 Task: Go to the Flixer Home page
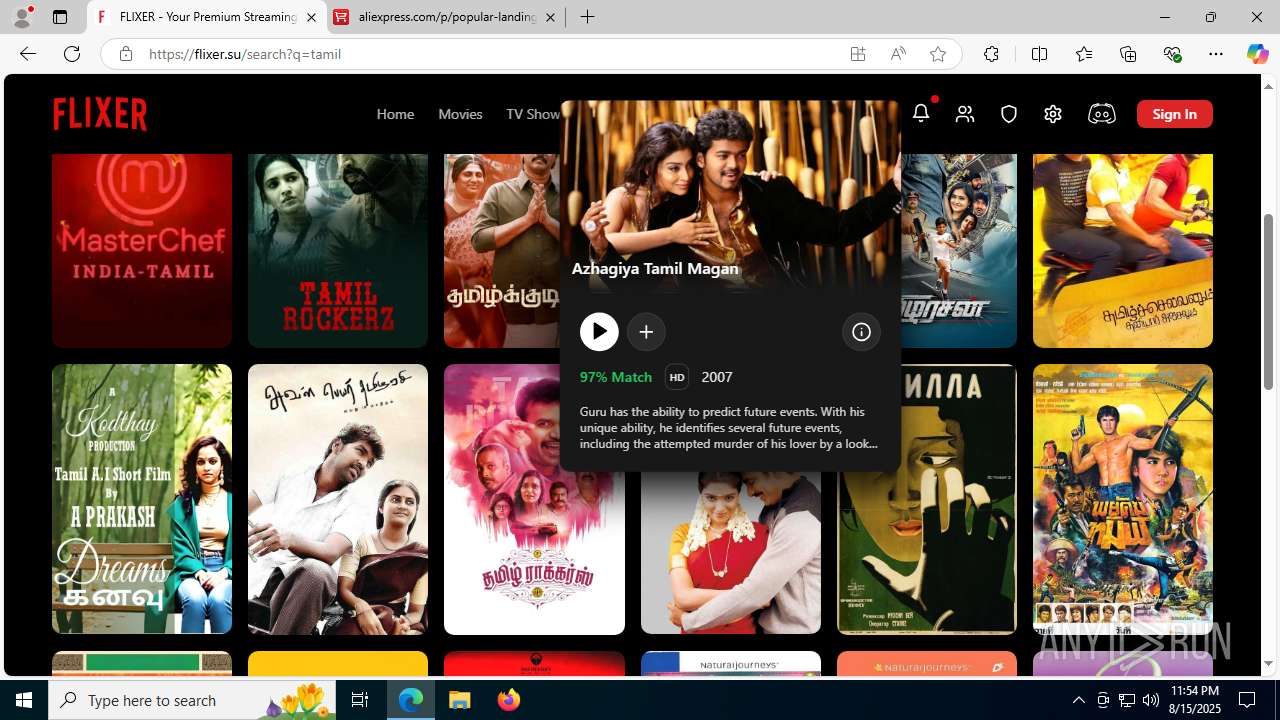395,114
